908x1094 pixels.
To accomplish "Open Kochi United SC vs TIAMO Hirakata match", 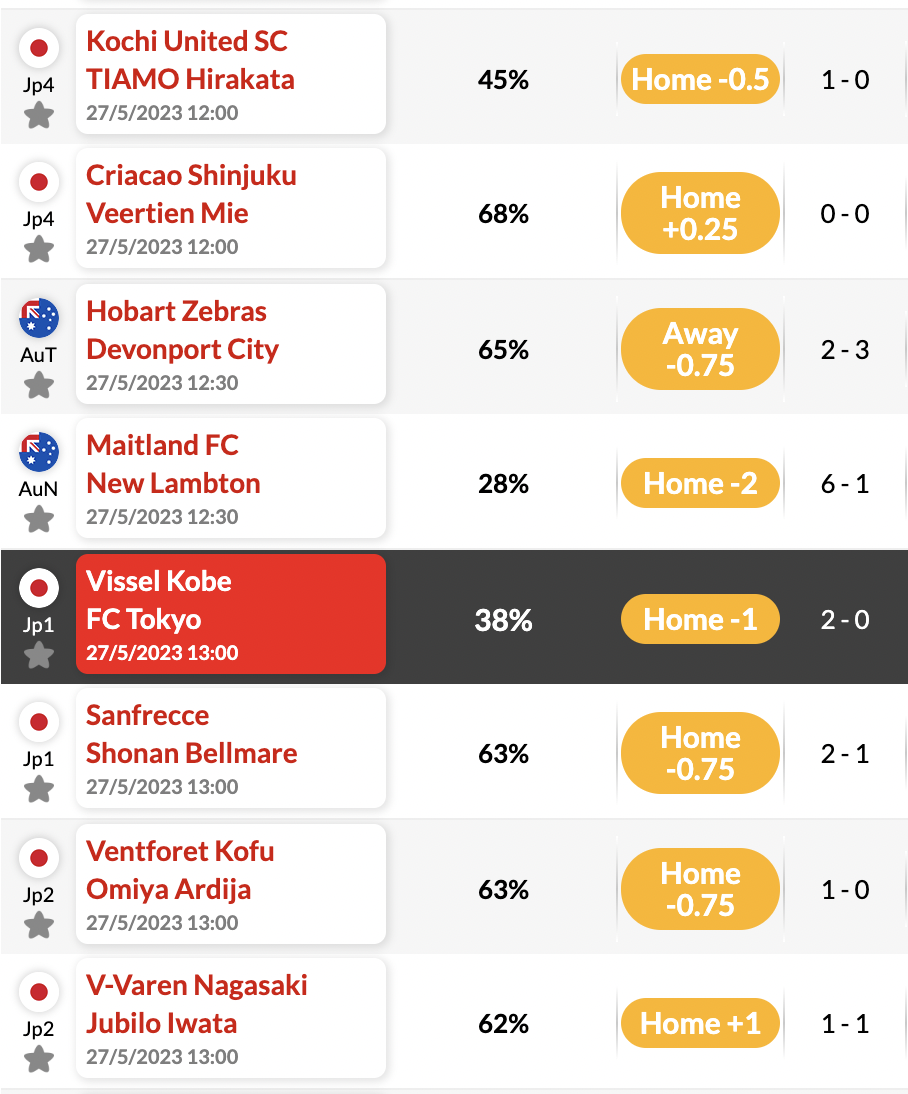I will click(x=231, y=74).
